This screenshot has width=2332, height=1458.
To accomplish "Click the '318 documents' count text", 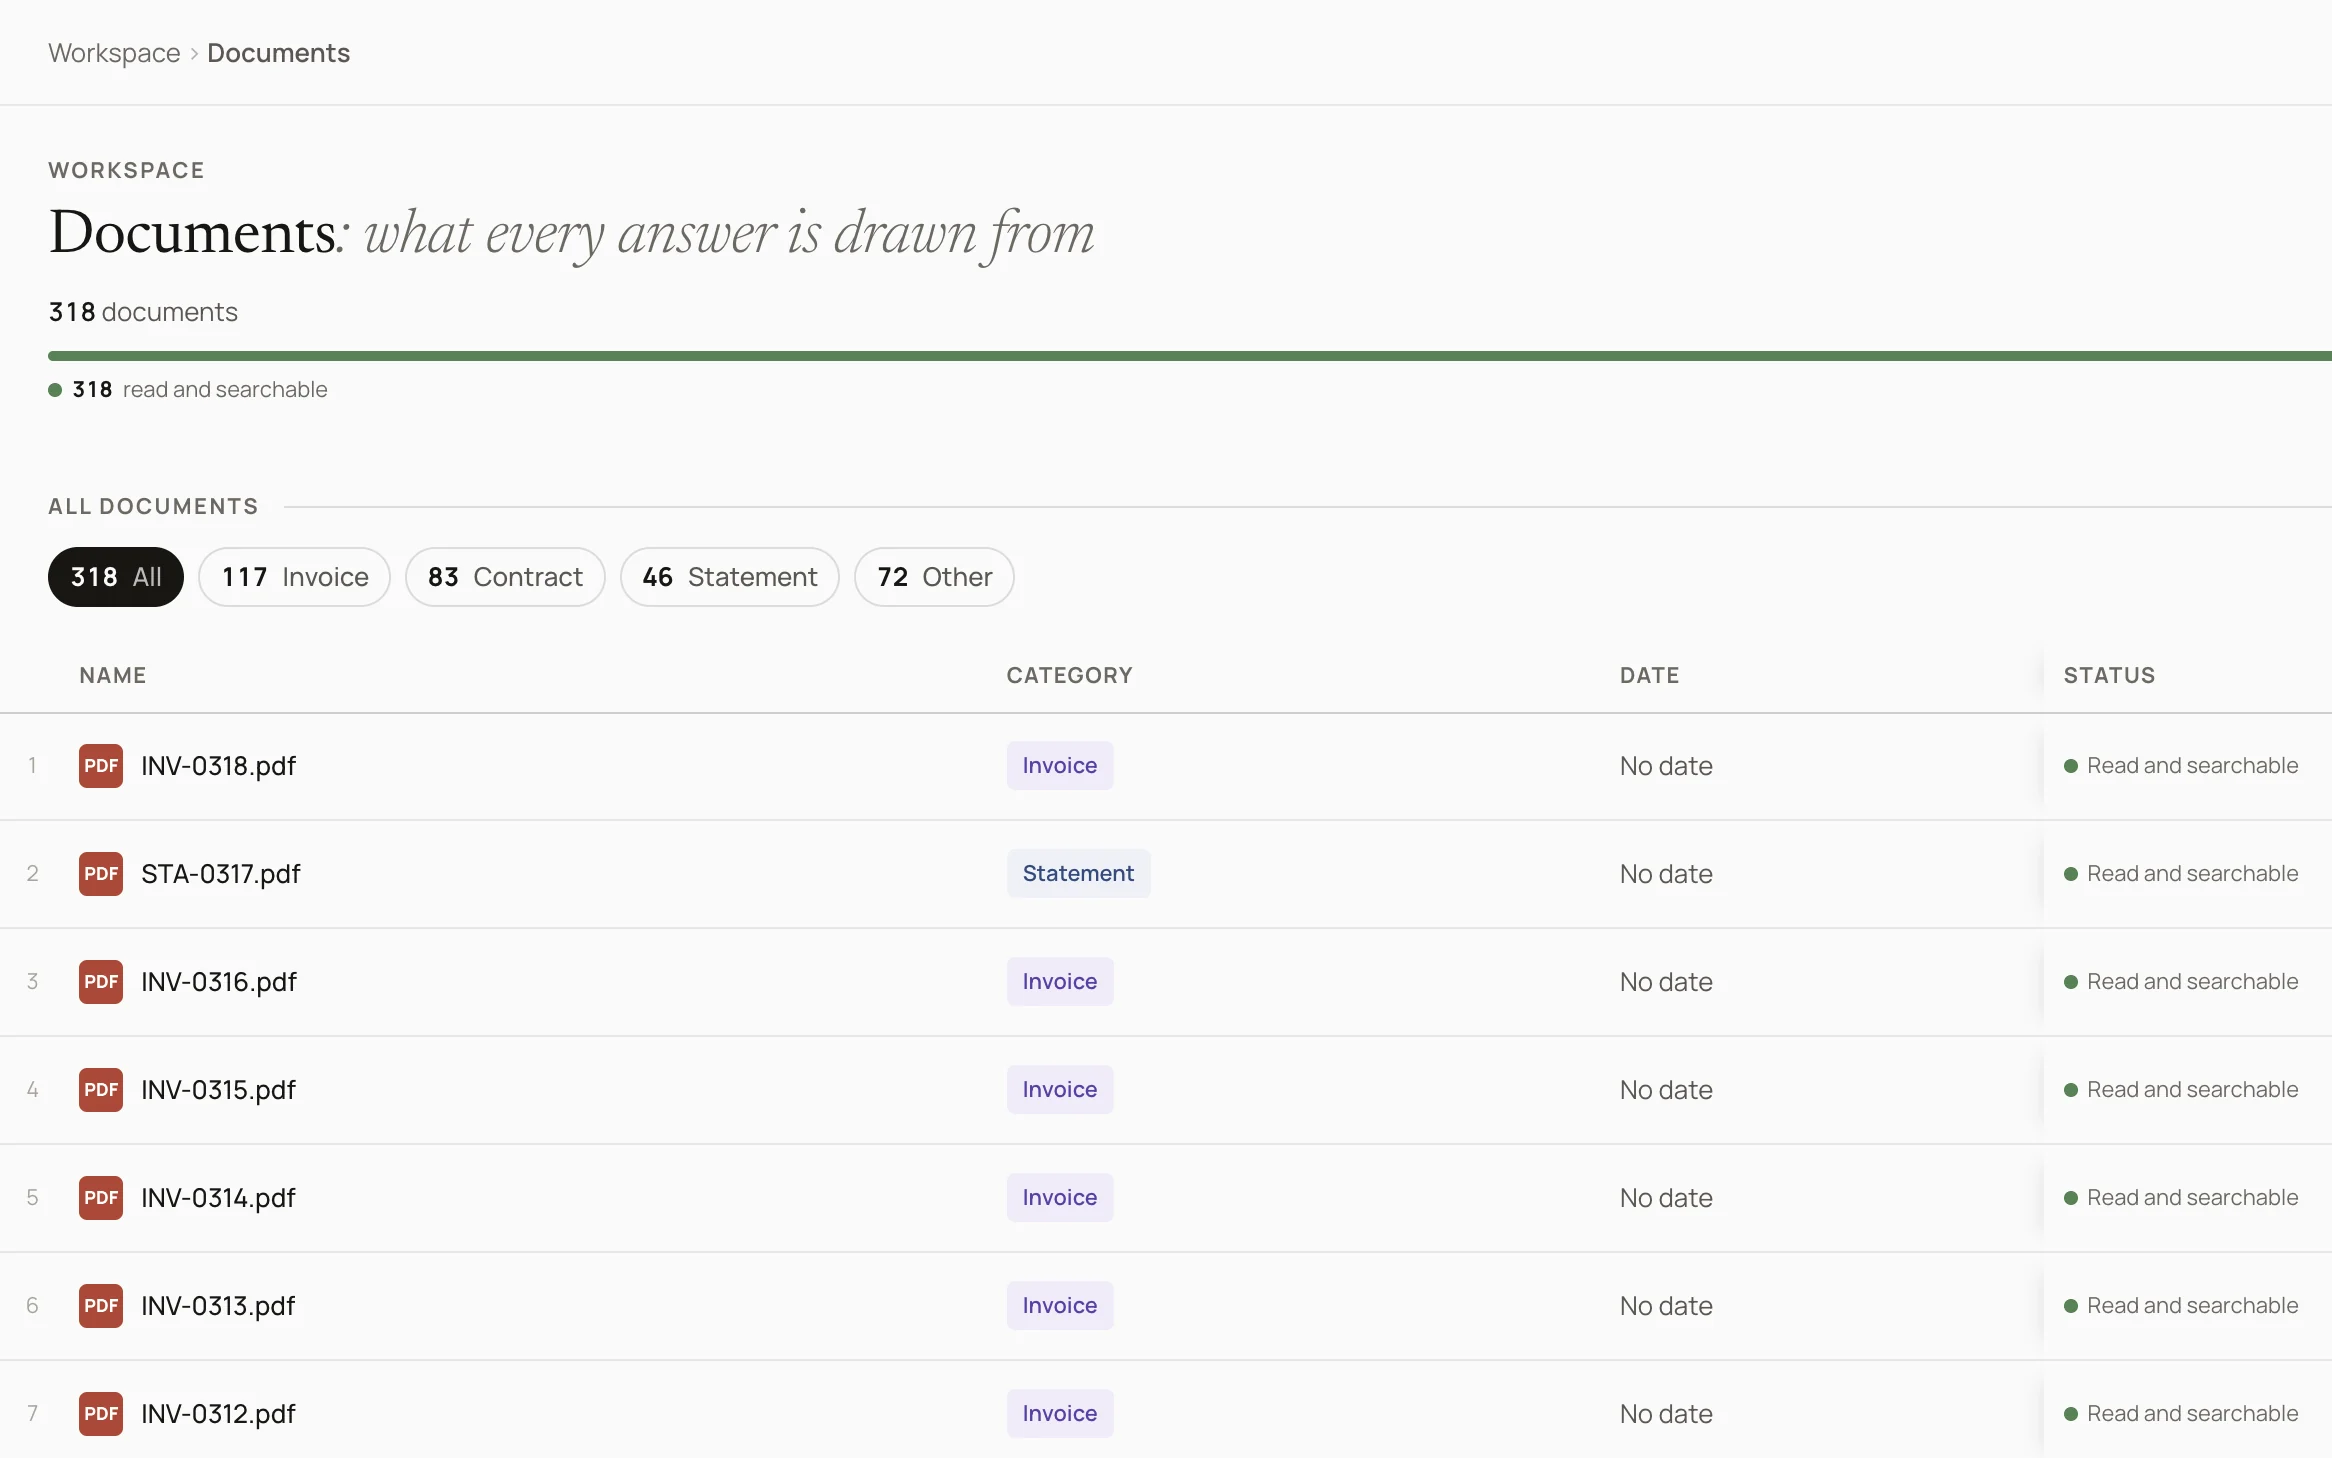I will (143, 312).
